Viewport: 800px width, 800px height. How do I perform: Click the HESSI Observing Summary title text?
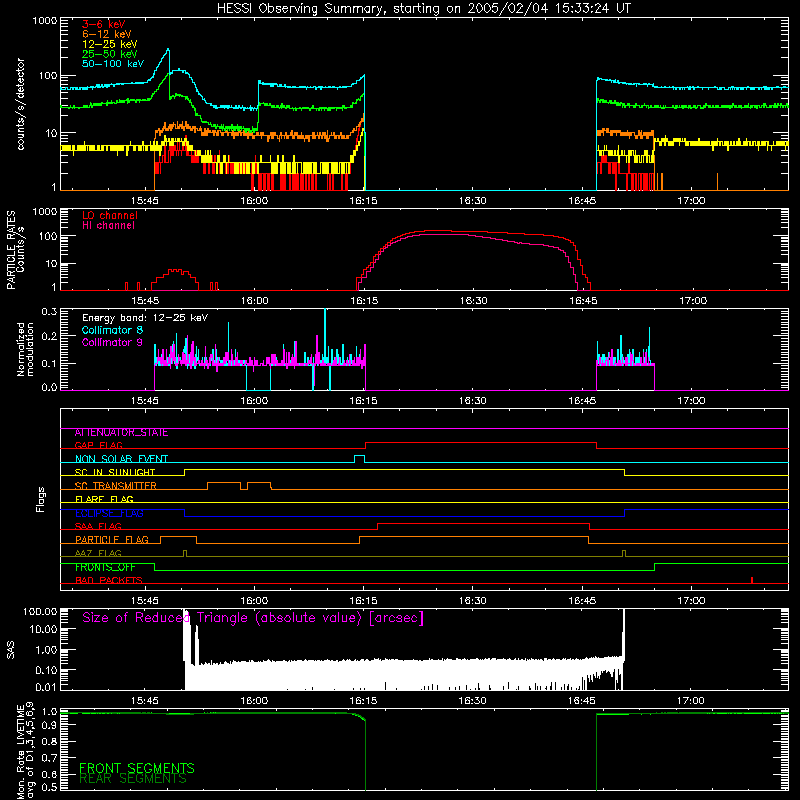424,9
